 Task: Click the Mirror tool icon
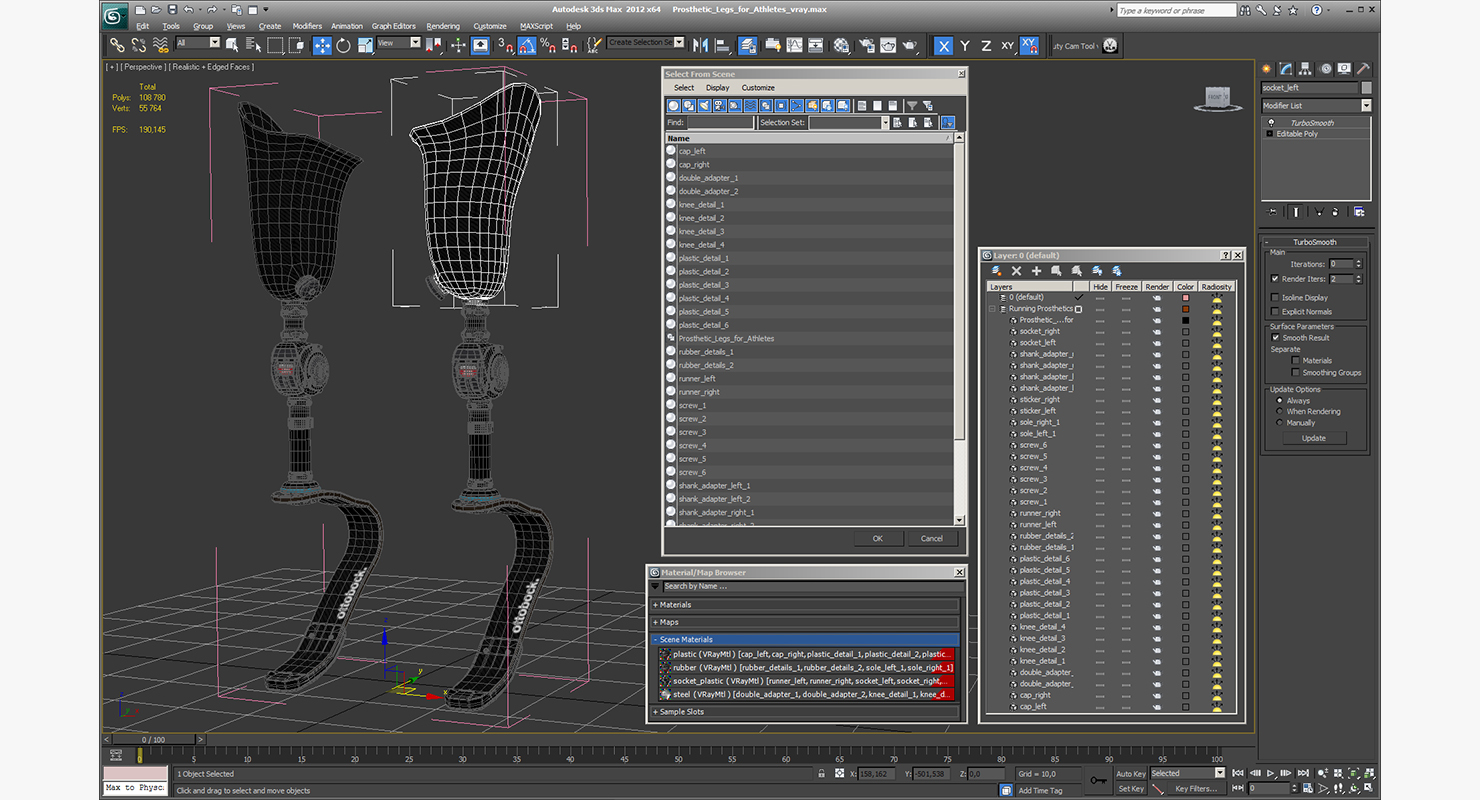tap(700, 46)
